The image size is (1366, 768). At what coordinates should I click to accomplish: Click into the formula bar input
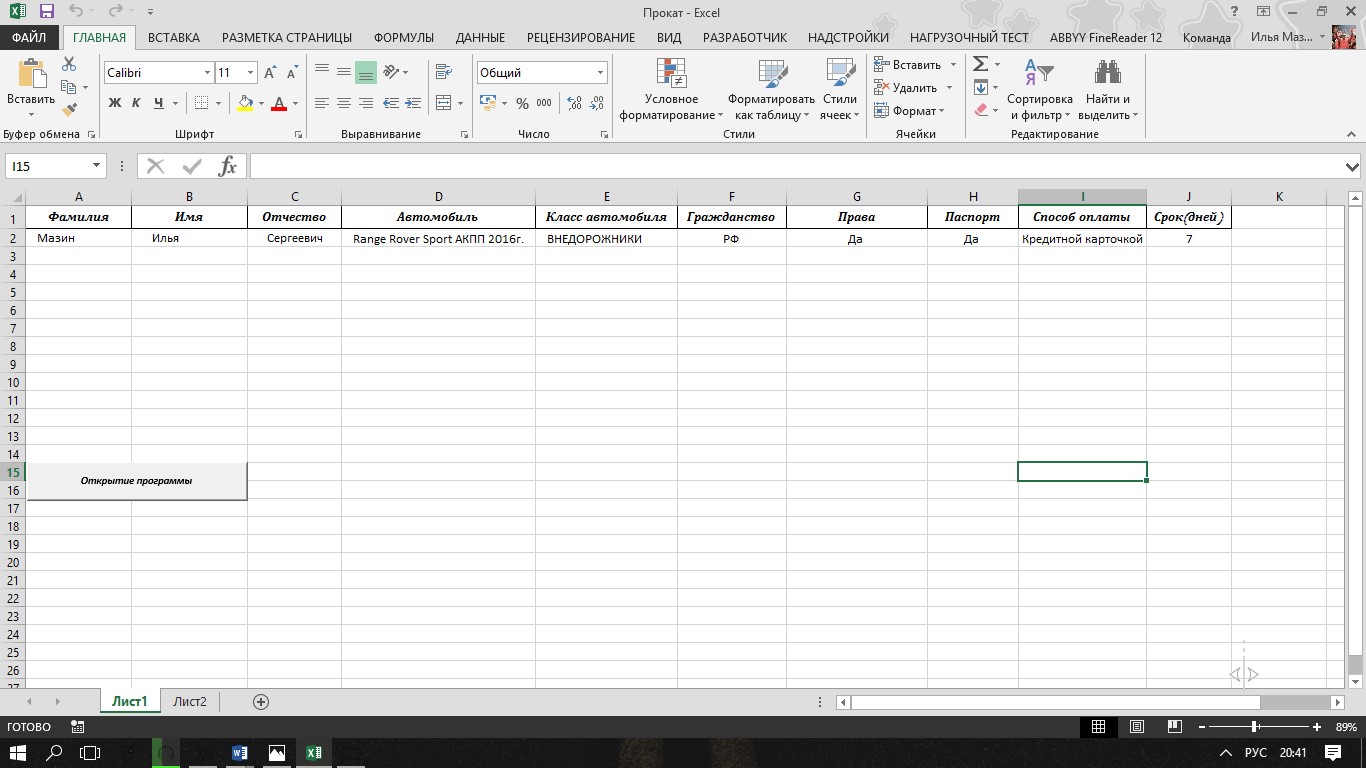click(x=796, y=167)
